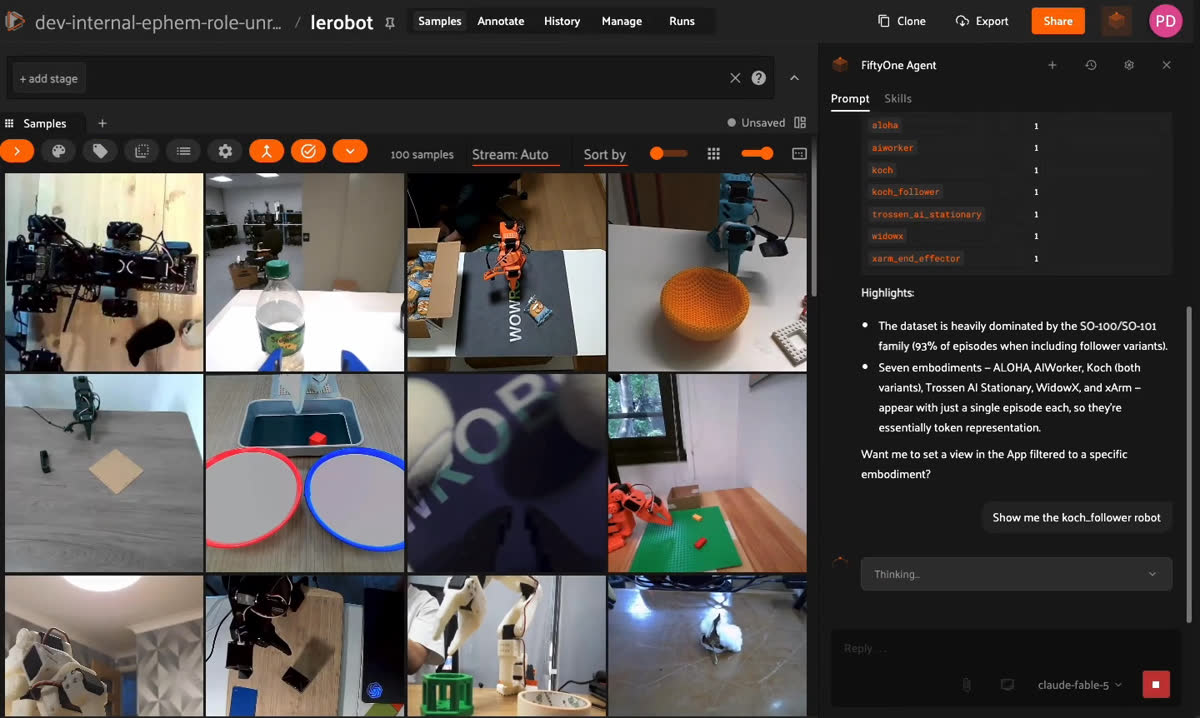The height and width of the screenshot is (718, 1200).
Task: Click the orange similarity sort icon
Action: click(x=267, y=151)
